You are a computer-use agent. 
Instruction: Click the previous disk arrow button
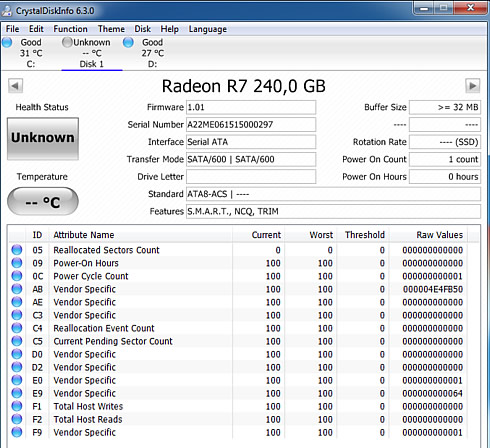pyautogui.click(x=15, y=86)
